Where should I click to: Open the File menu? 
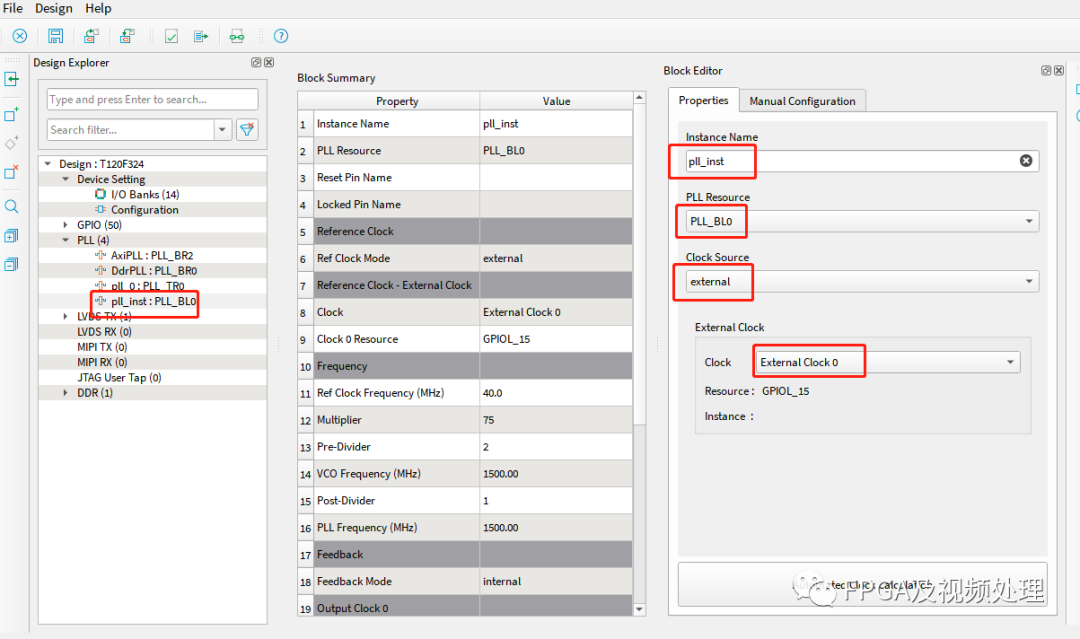pyautogui.click(x=13, y=8)
